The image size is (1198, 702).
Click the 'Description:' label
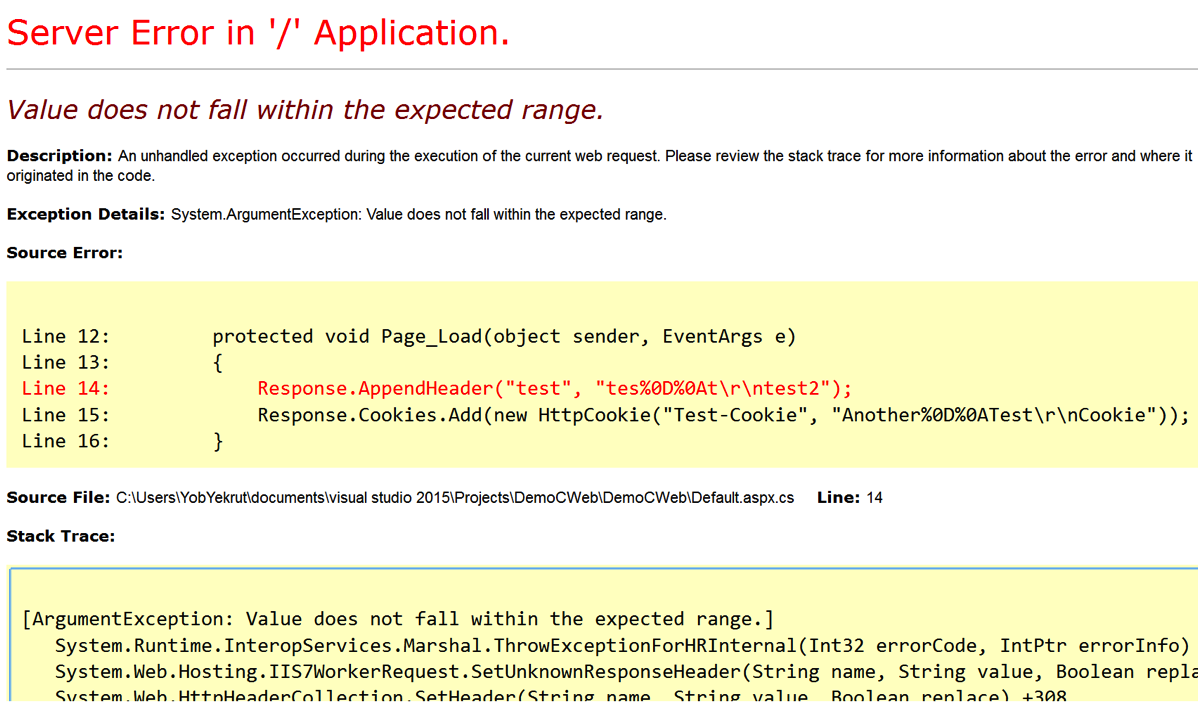[60, 156]
